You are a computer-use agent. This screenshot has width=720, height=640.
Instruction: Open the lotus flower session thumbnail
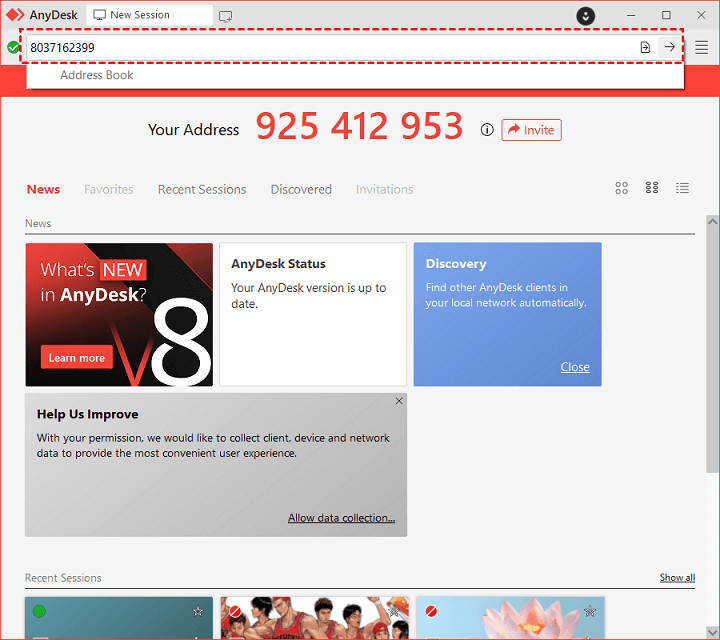(510, 618)
